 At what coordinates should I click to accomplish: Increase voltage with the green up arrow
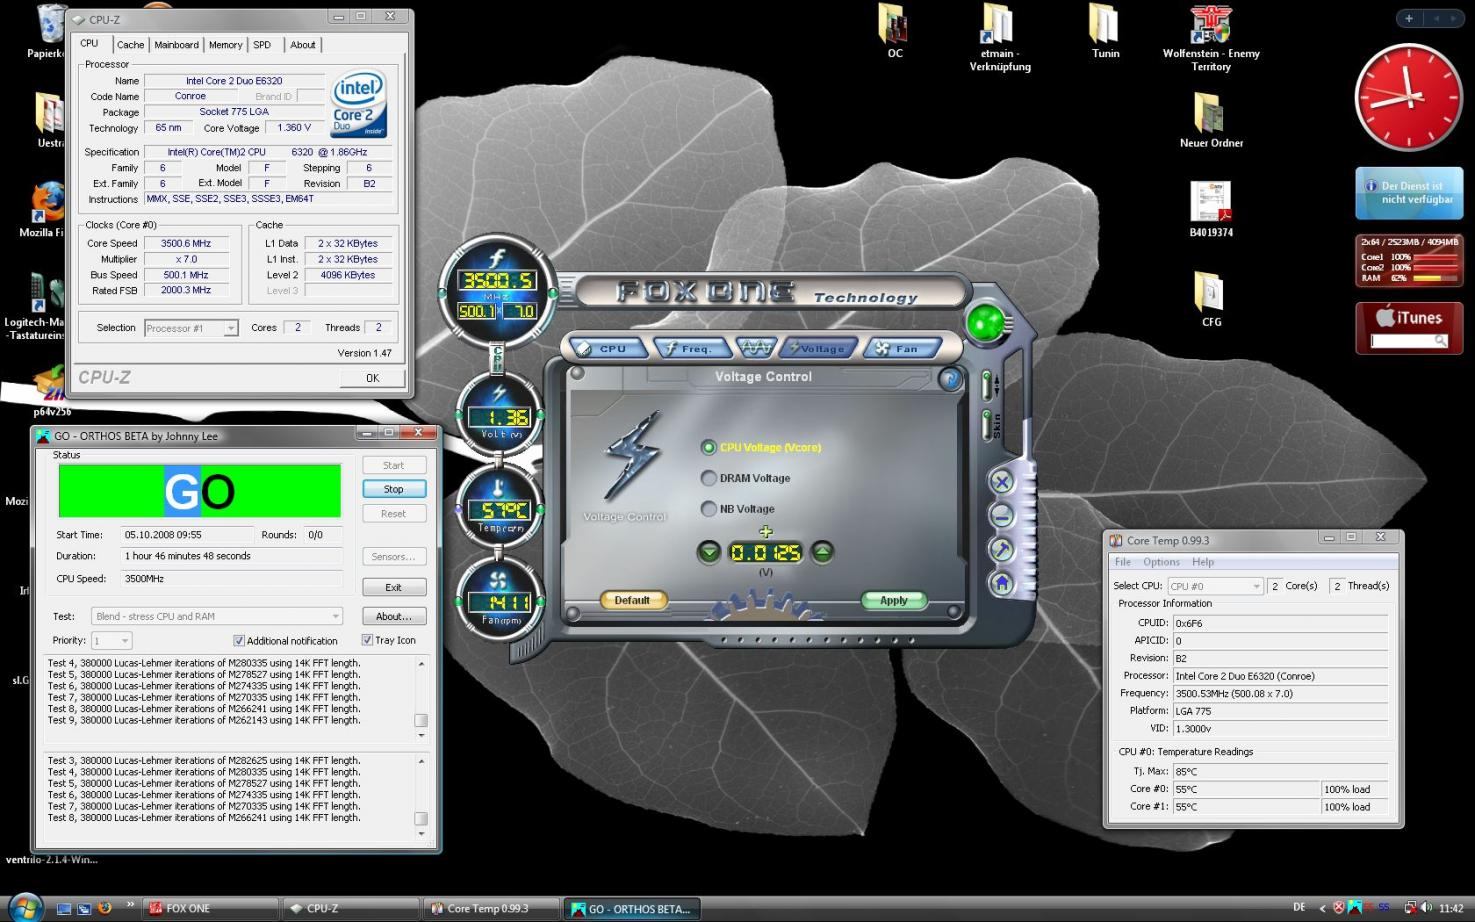[x=822, y=552]
